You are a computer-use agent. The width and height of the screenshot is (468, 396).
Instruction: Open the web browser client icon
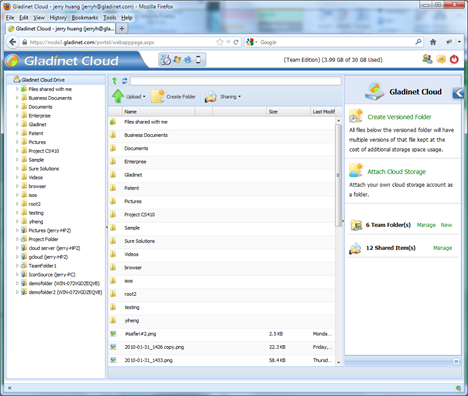point(166,60)
